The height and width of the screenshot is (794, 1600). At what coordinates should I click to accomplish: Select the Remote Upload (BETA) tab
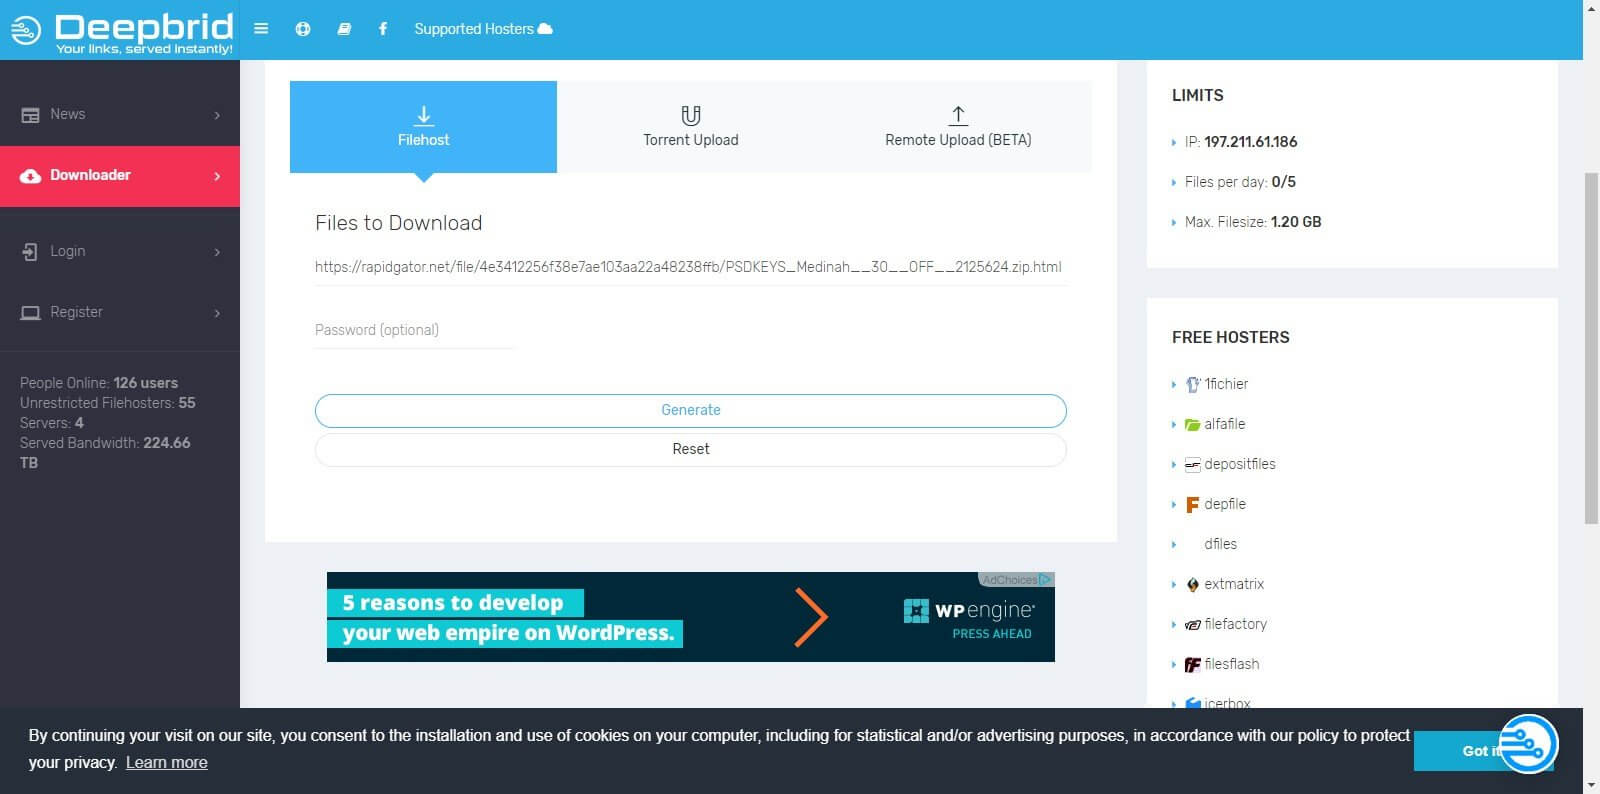pyautogui.click(x=957, y=127)
